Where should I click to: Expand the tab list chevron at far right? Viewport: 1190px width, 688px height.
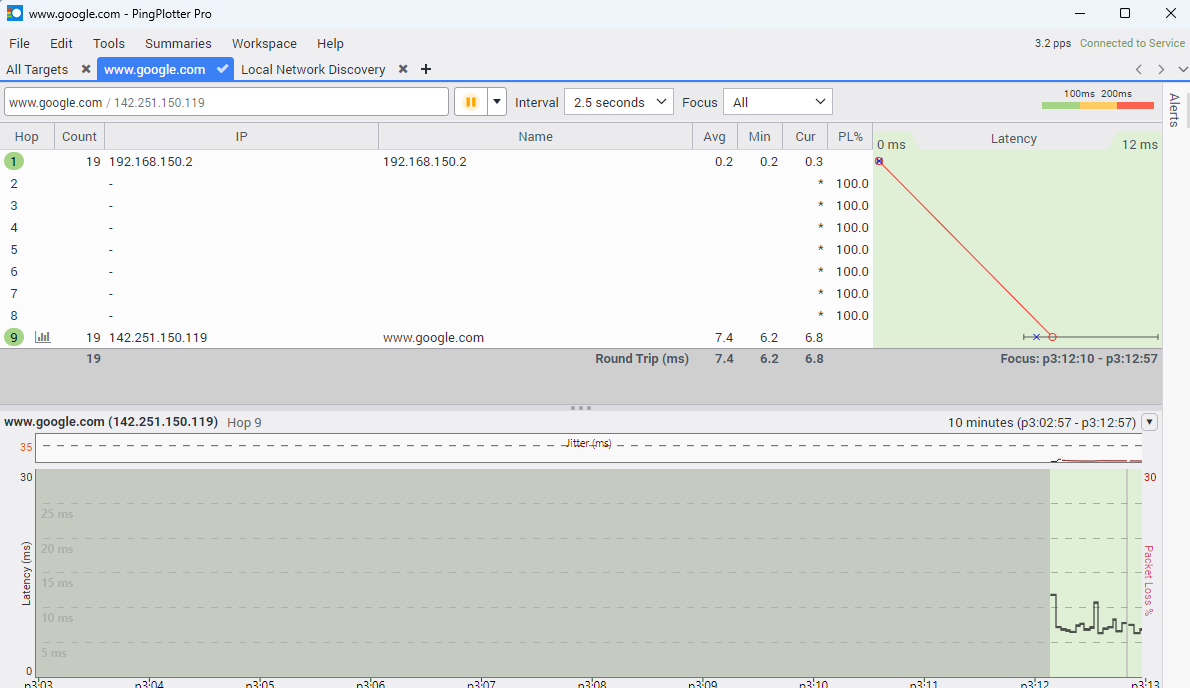tap(1182, 69)
